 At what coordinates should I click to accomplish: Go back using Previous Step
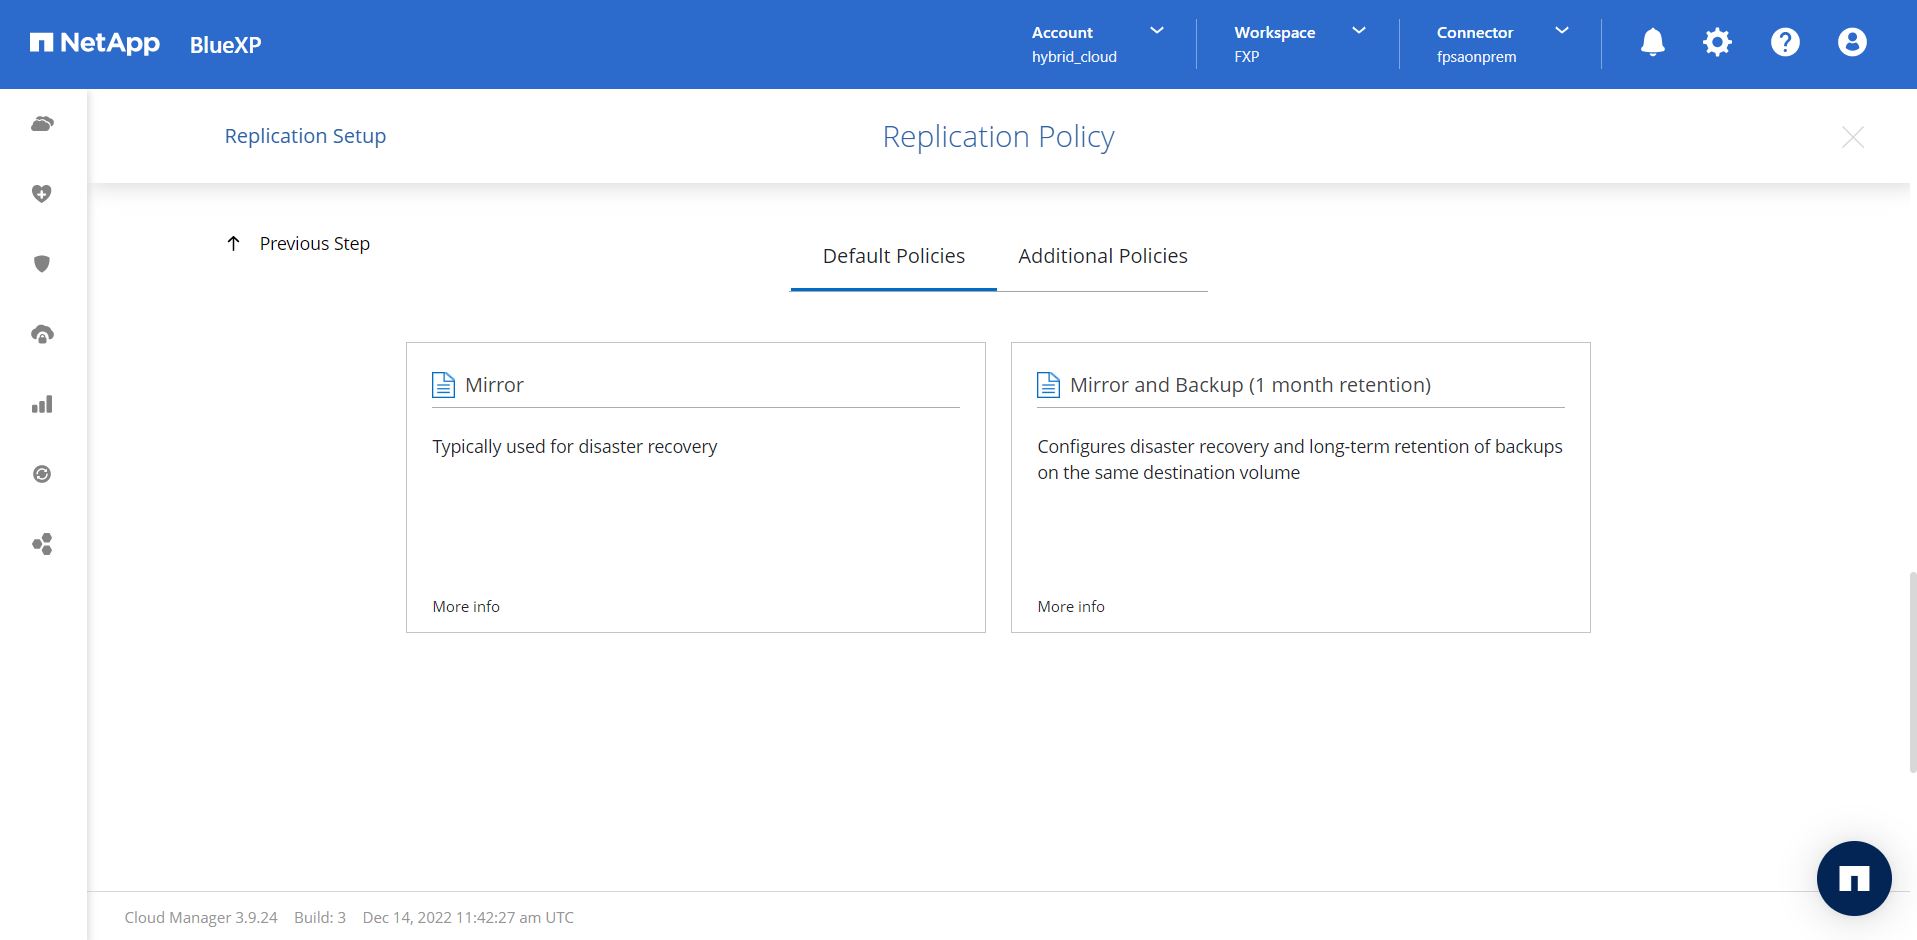pyautogui.click(x=299, y=244)
